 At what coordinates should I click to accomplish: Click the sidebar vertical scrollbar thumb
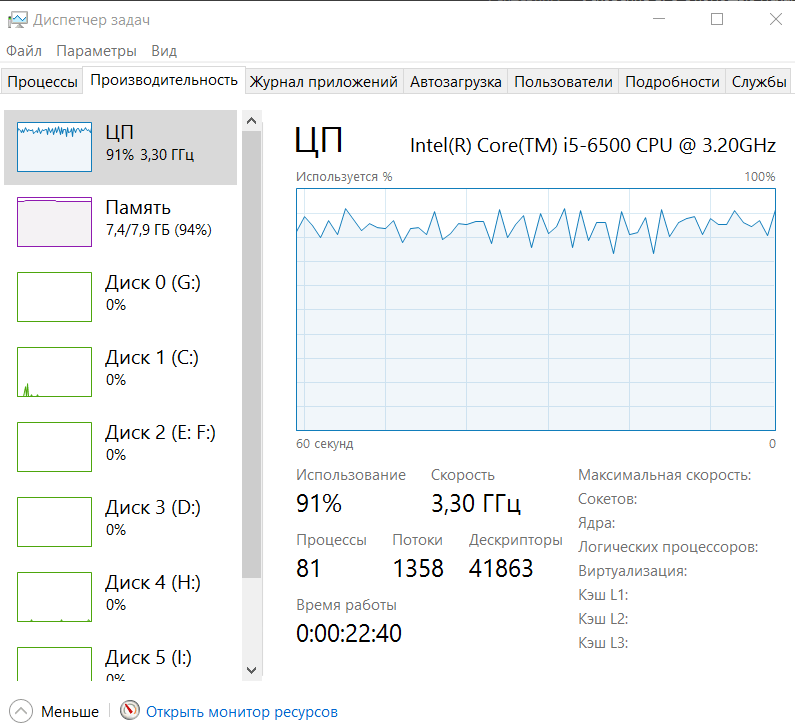[251, 354]
